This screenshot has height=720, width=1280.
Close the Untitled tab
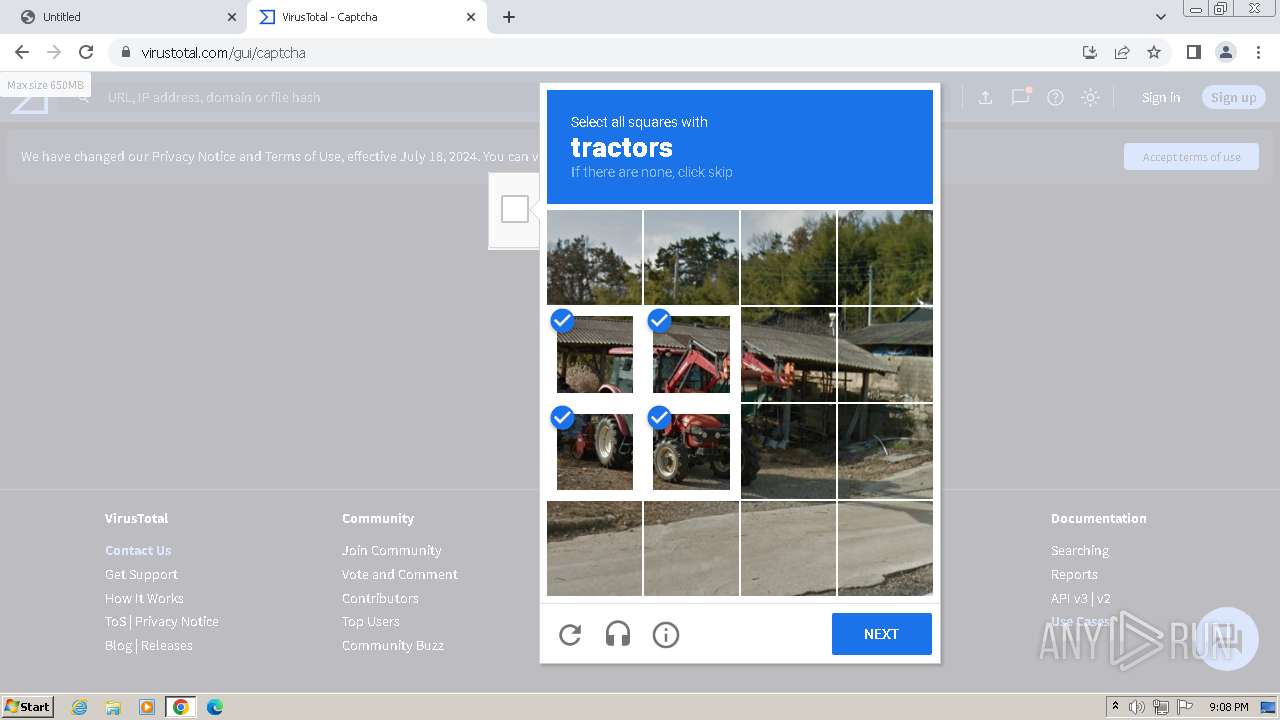point(232,17)
